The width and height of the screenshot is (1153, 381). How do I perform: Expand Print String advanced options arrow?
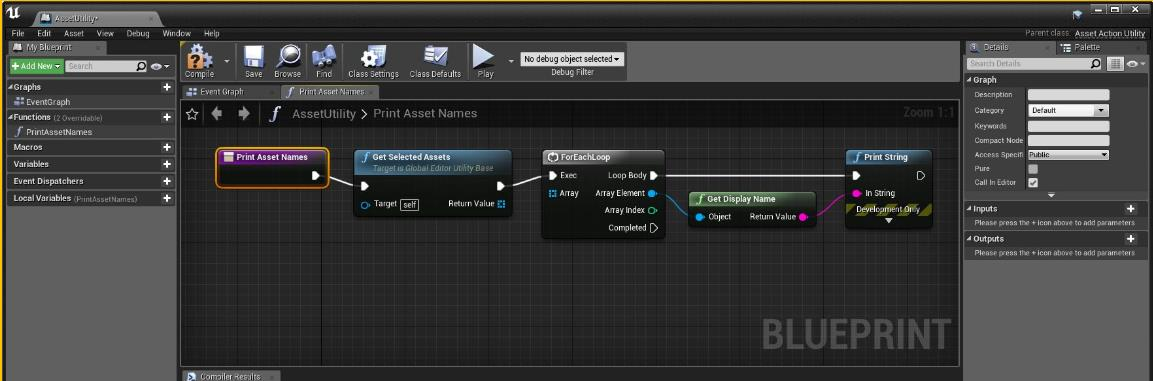point(888,220)
